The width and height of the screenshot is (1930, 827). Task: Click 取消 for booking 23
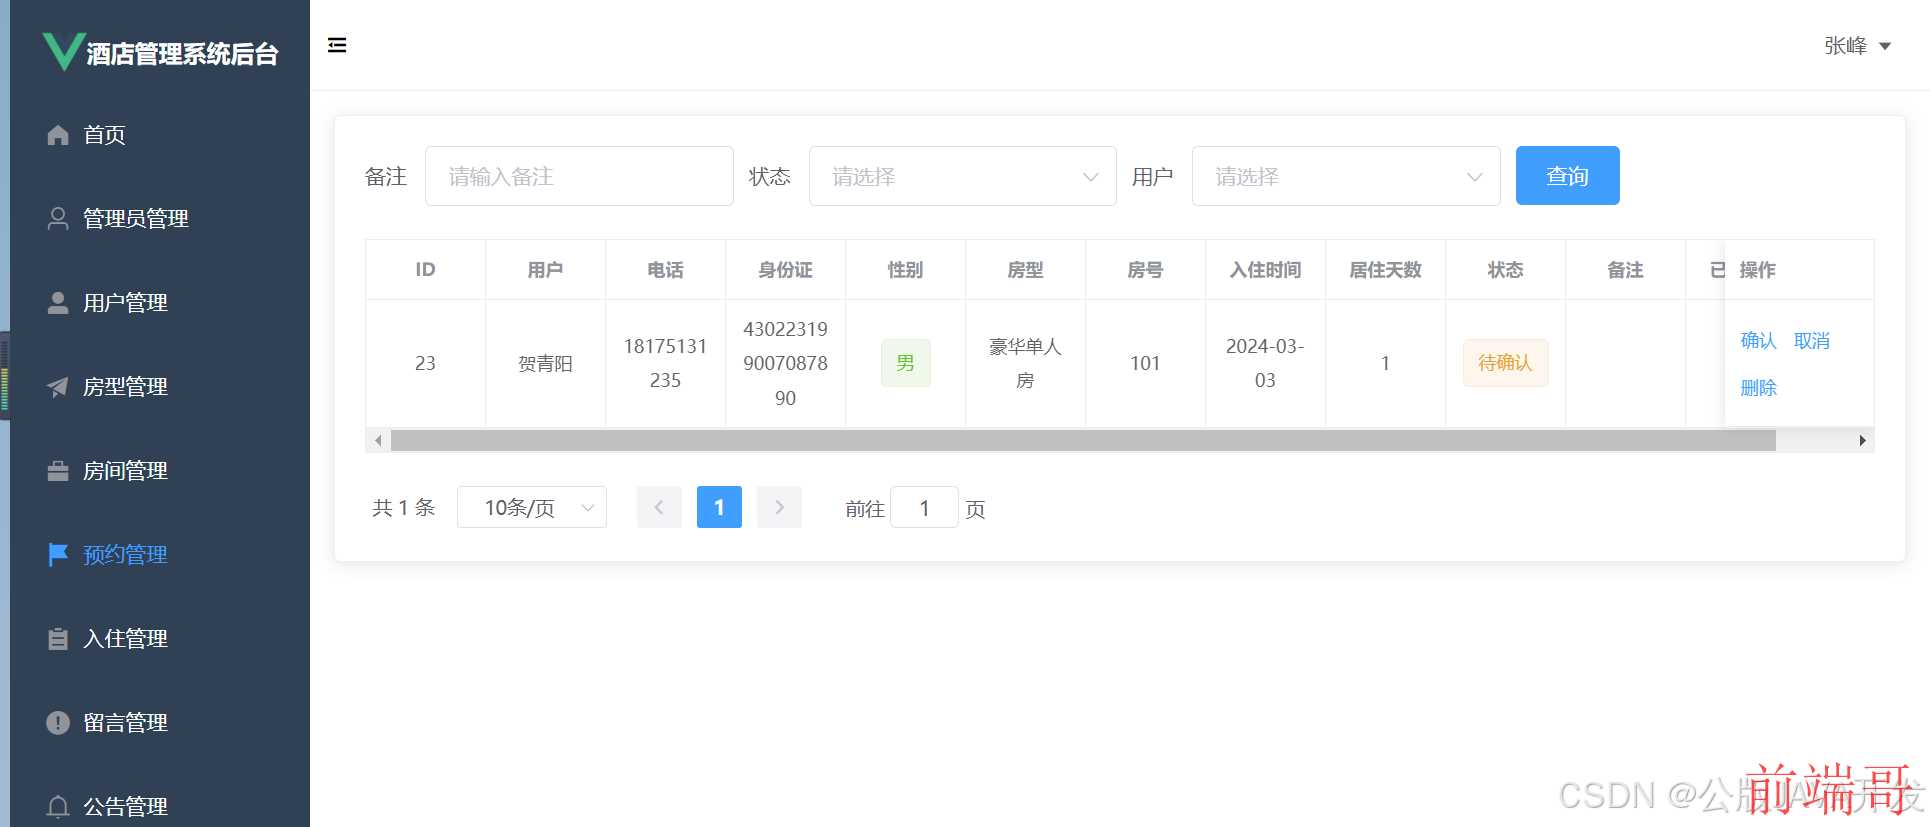[x=1811, y=341]
